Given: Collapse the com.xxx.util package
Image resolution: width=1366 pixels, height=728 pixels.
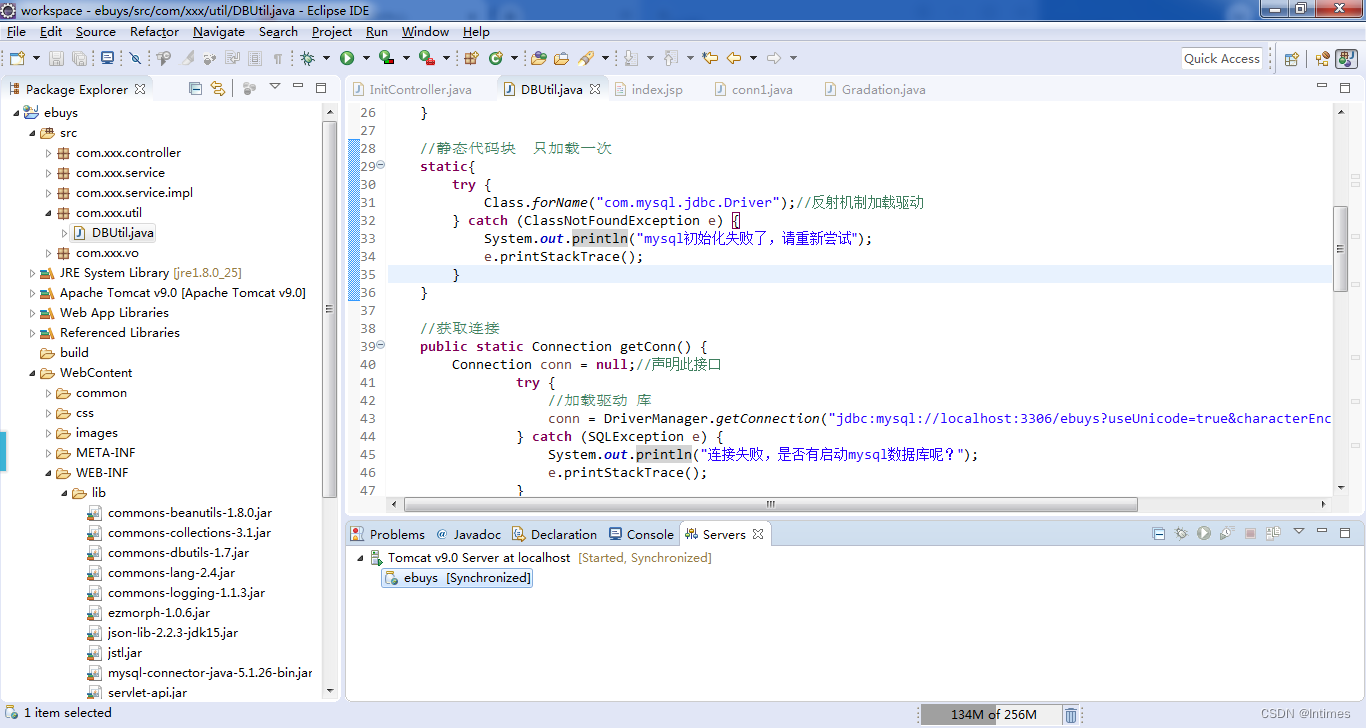Looking at the screenshot, I should coord(48,213).
